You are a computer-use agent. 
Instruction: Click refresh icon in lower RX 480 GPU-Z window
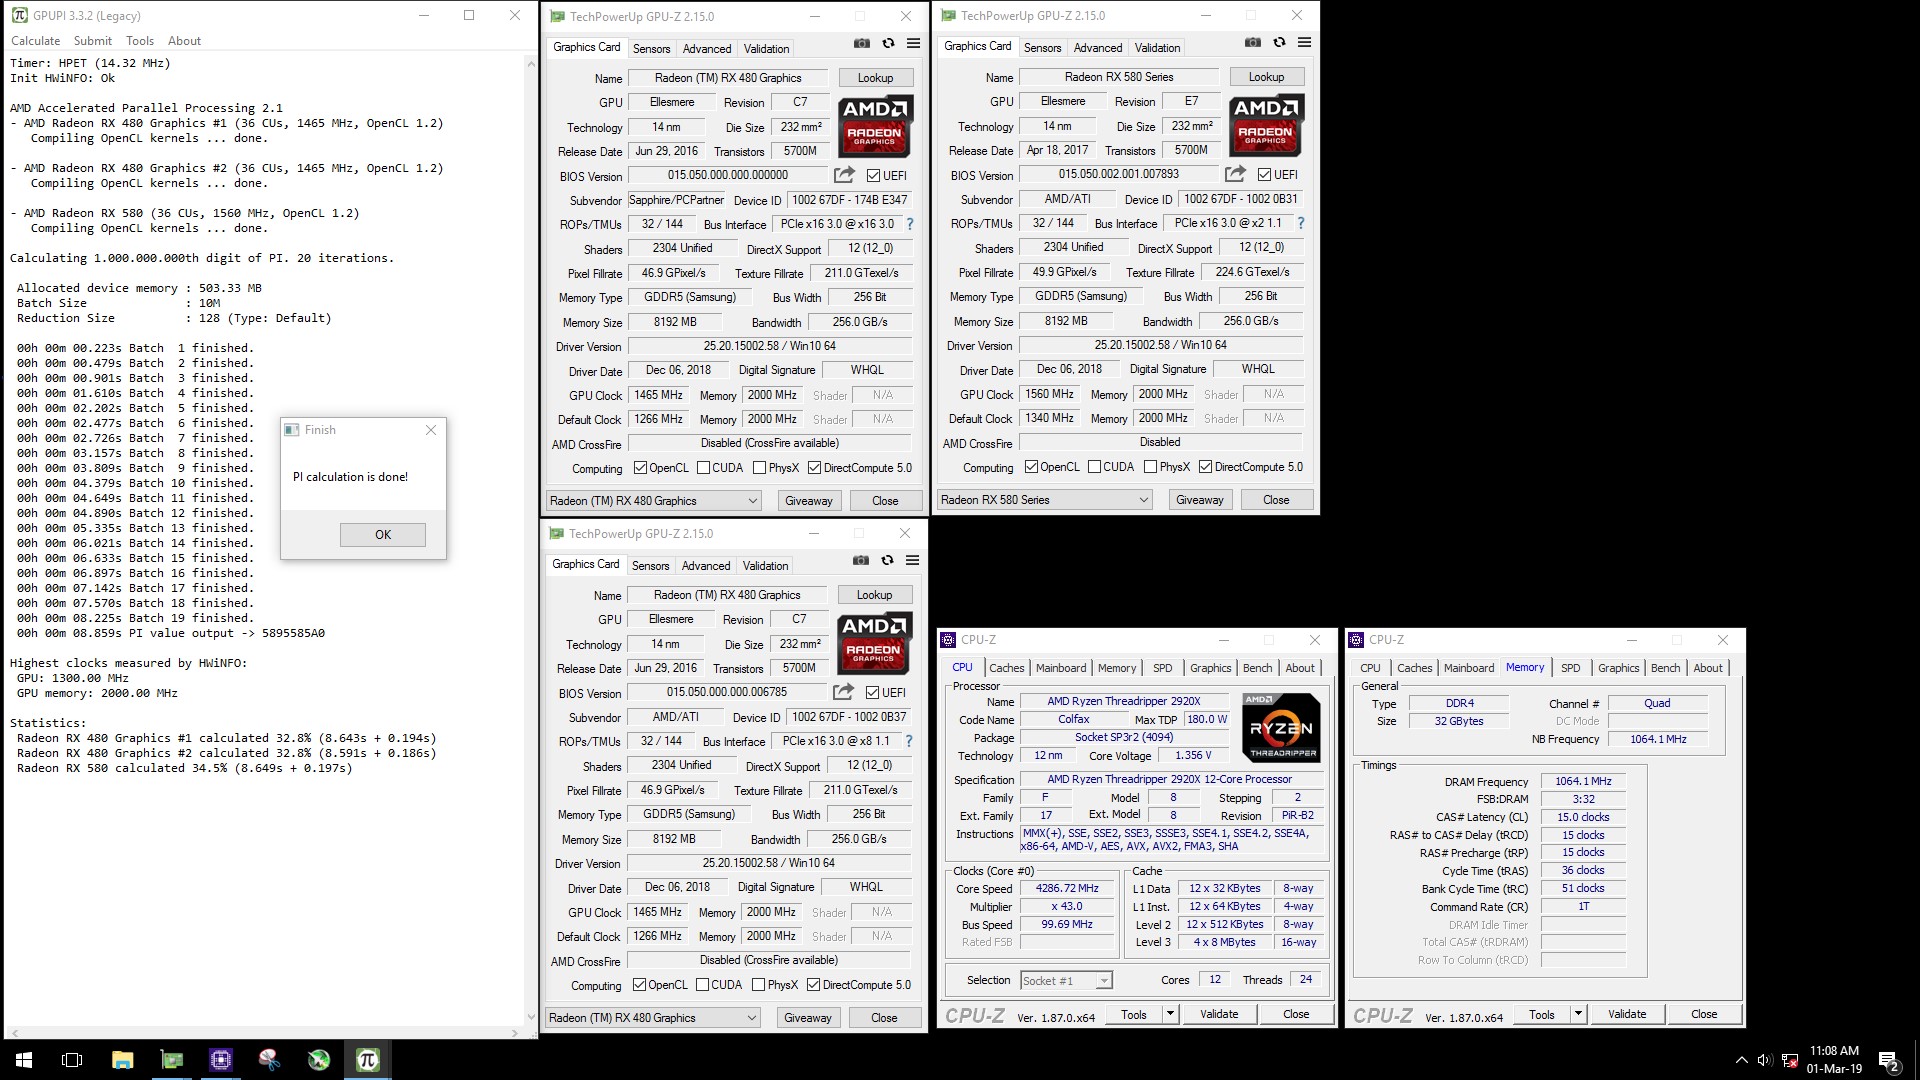tap(887, 560)
